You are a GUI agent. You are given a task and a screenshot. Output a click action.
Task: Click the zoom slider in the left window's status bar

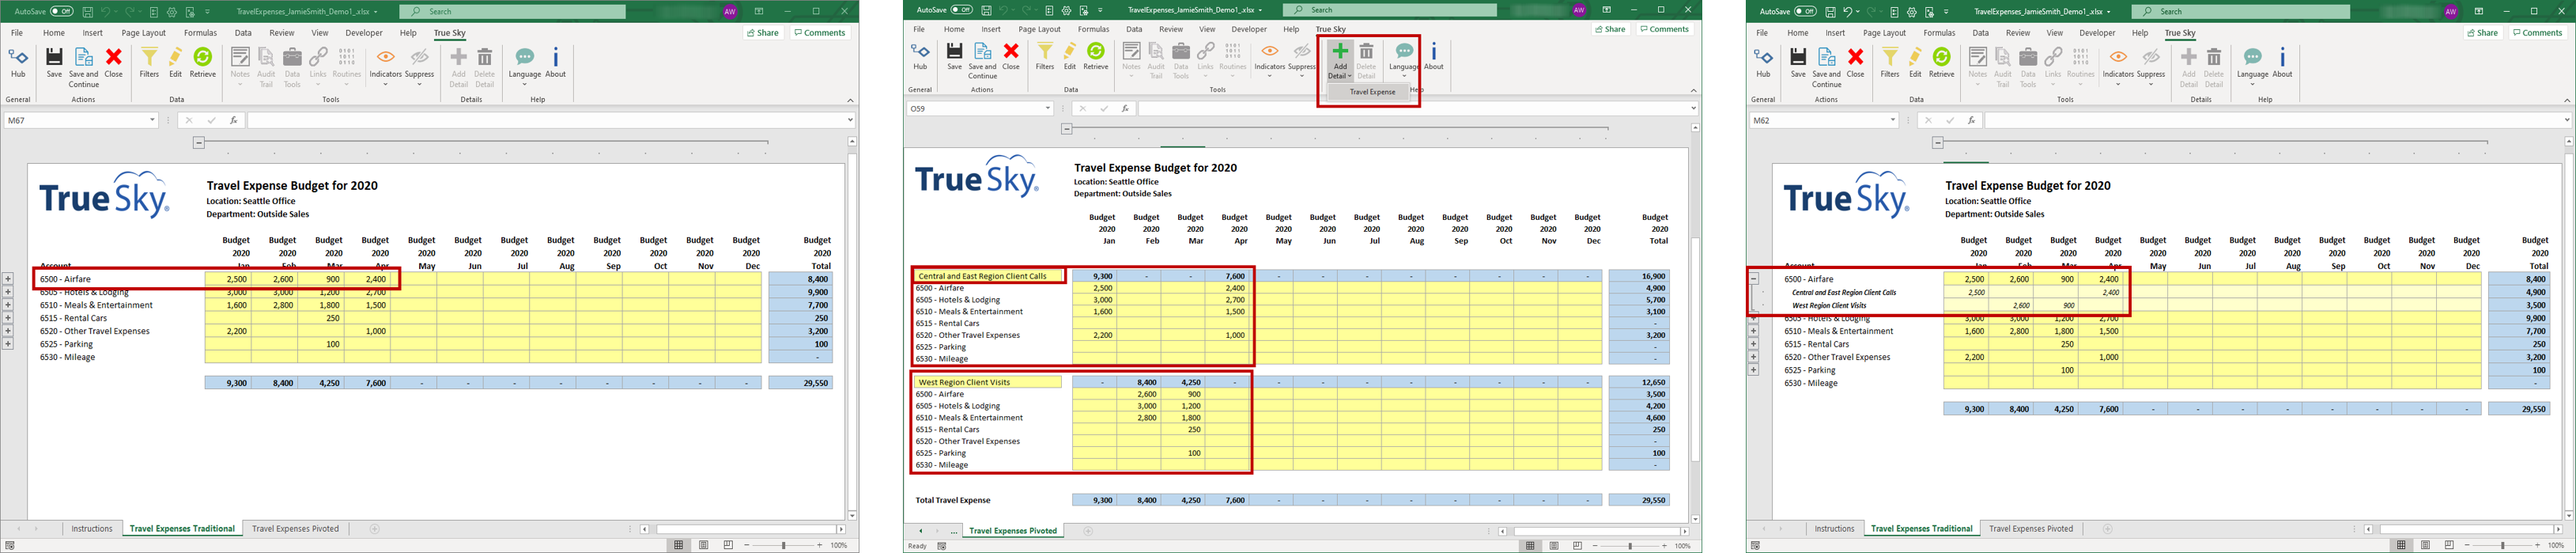[784, 545]
